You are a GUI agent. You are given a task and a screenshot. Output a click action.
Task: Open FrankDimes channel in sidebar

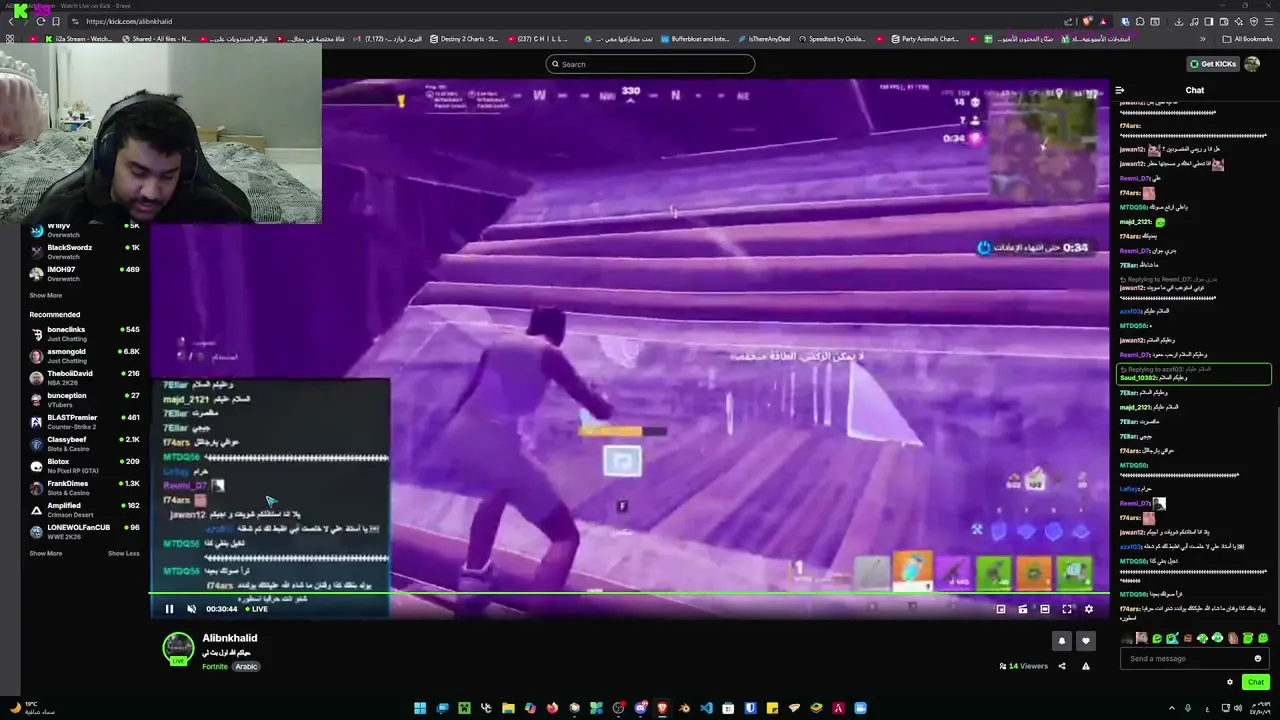click(x=85, y=488)
